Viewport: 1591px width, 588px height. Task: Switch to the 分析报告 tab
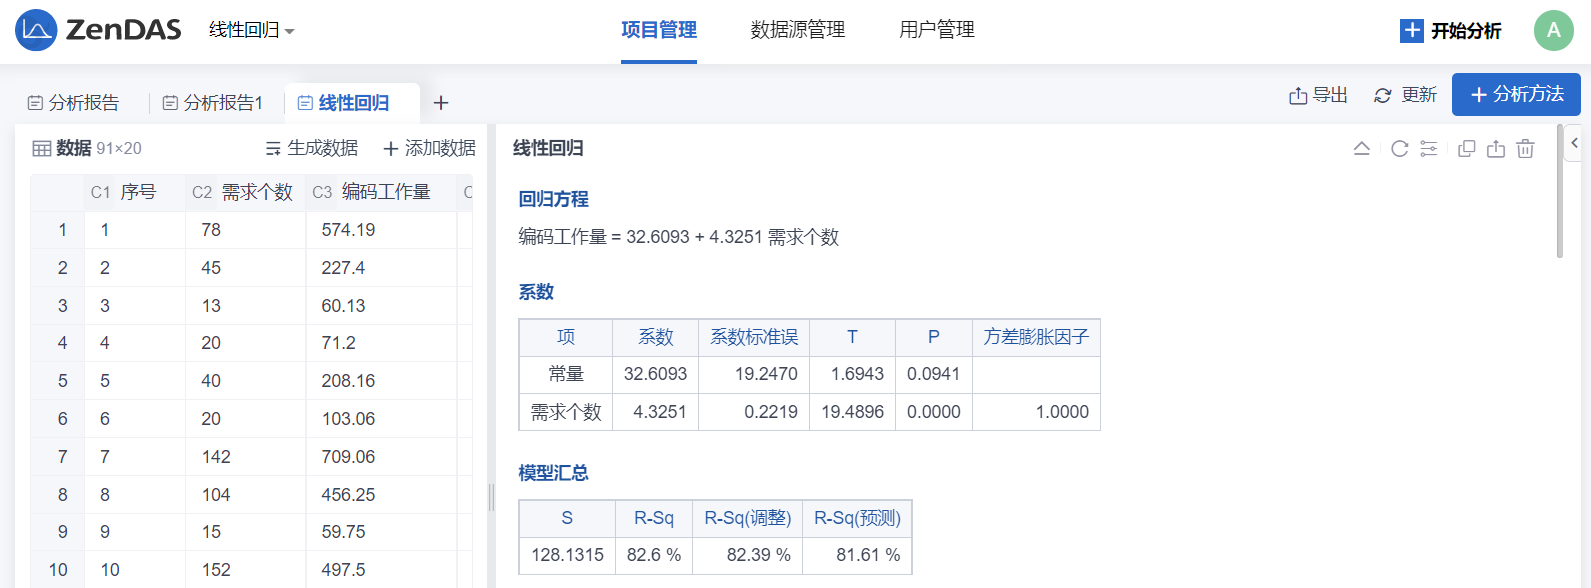(73, 103)
